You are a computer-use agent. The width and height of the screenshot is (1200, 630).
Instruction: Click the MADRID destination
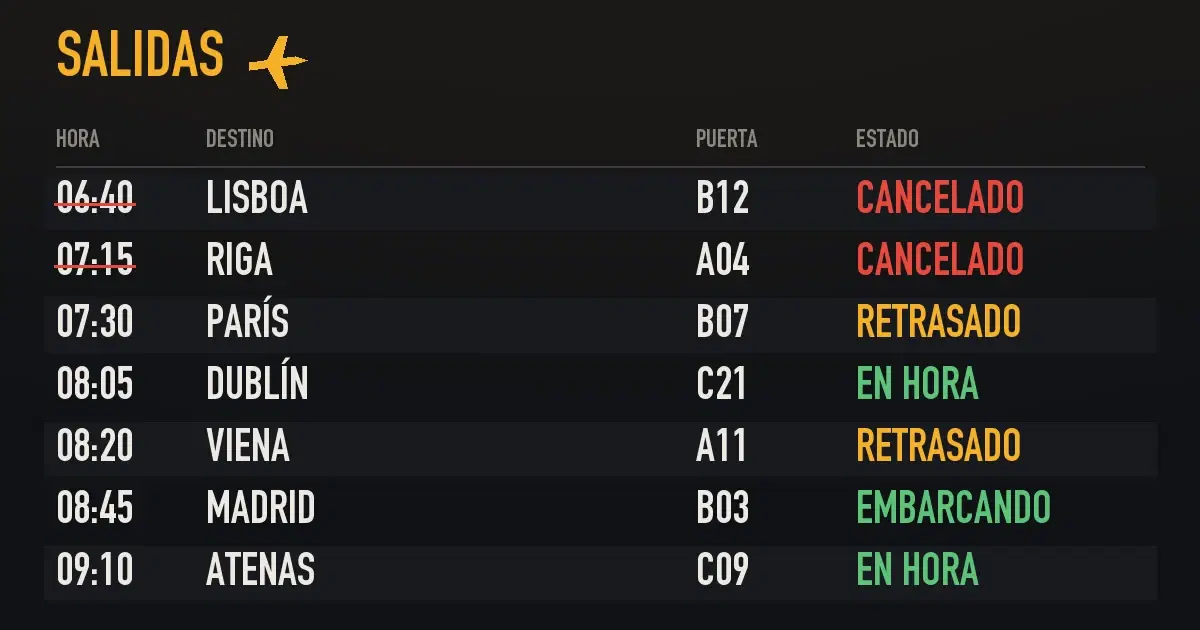[x=261, y=508]
